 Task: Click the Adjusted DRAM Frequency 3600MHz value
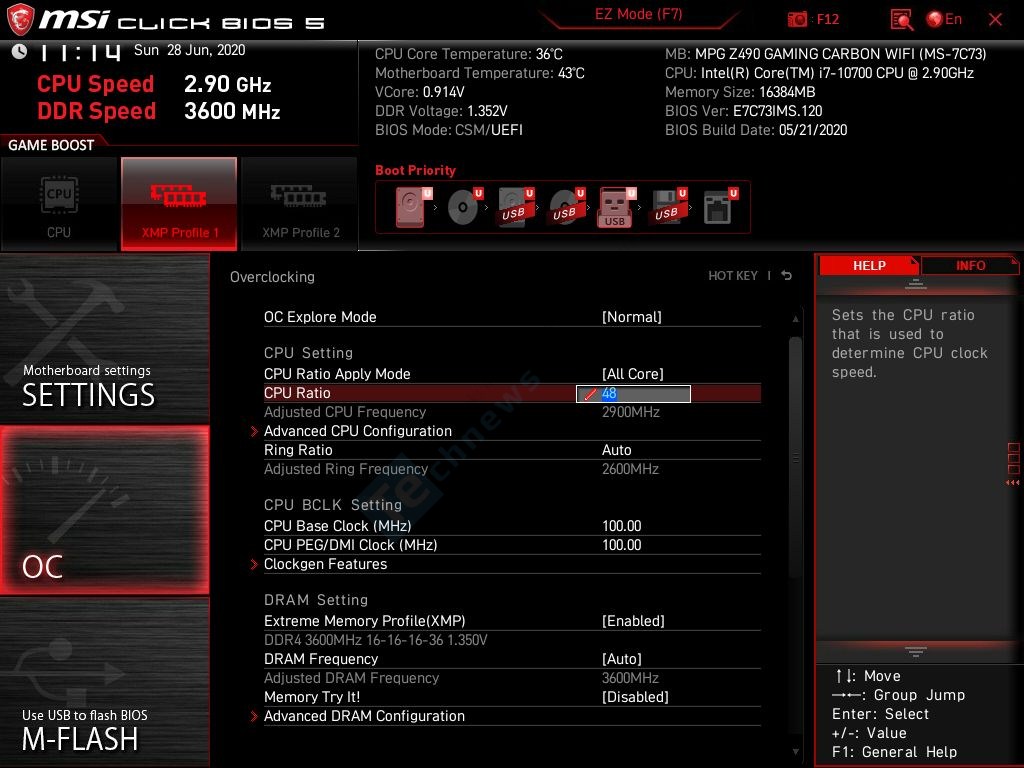coord(630,678)
